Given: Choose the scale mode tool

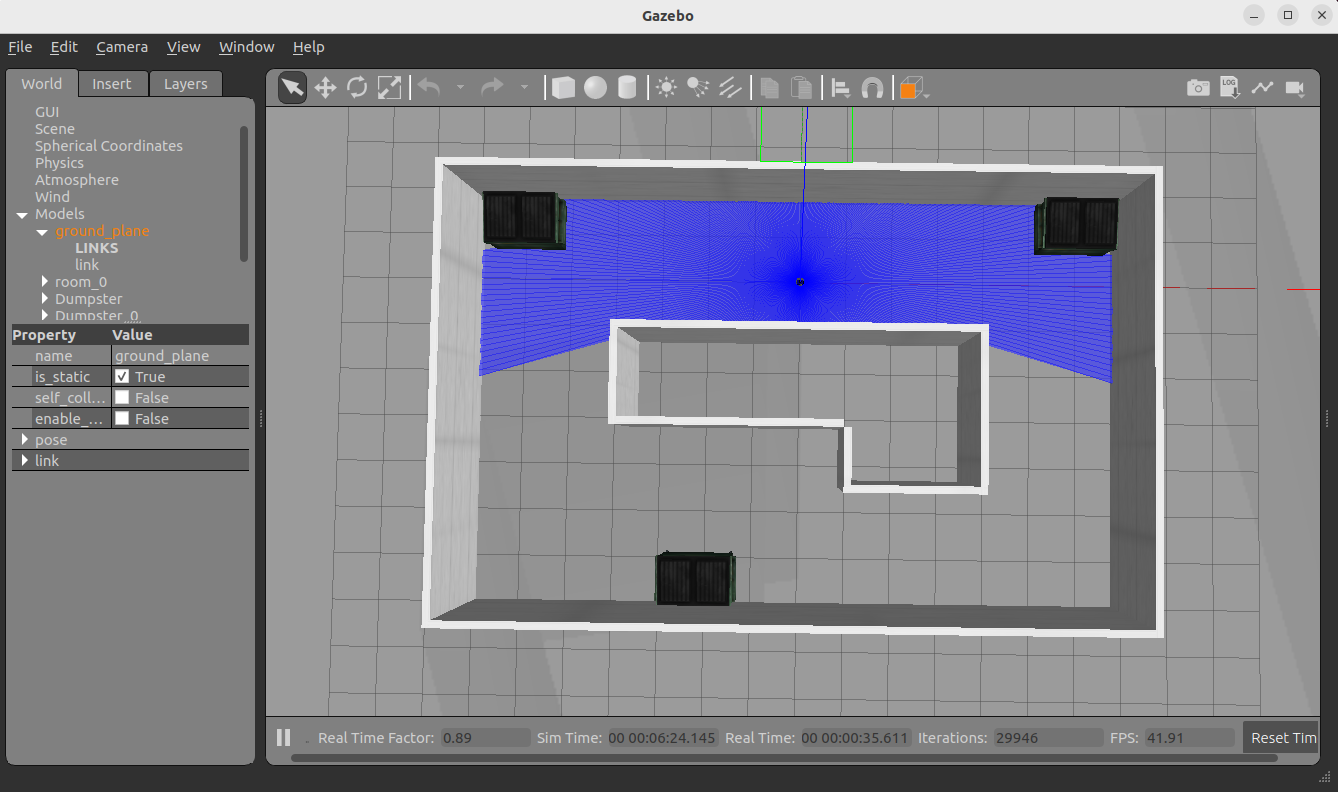Looking at the screenshot, I should pyautogui.click(x=389, y=88).
